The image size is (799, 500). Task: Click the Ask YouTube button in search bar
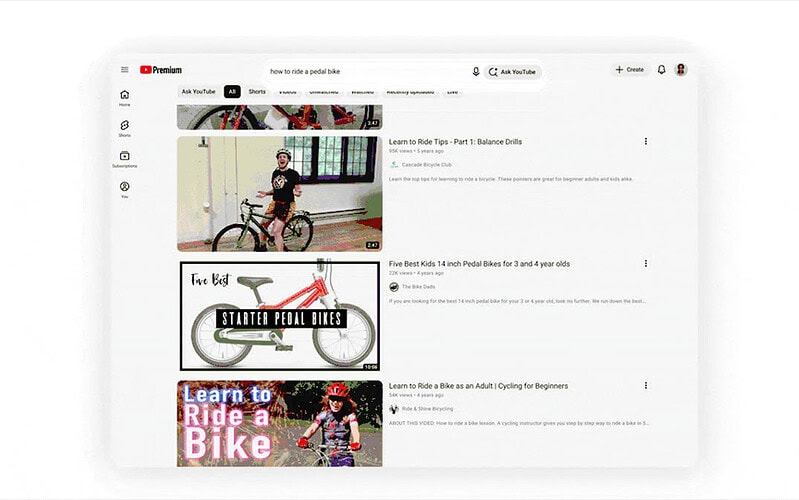point(513,72)
